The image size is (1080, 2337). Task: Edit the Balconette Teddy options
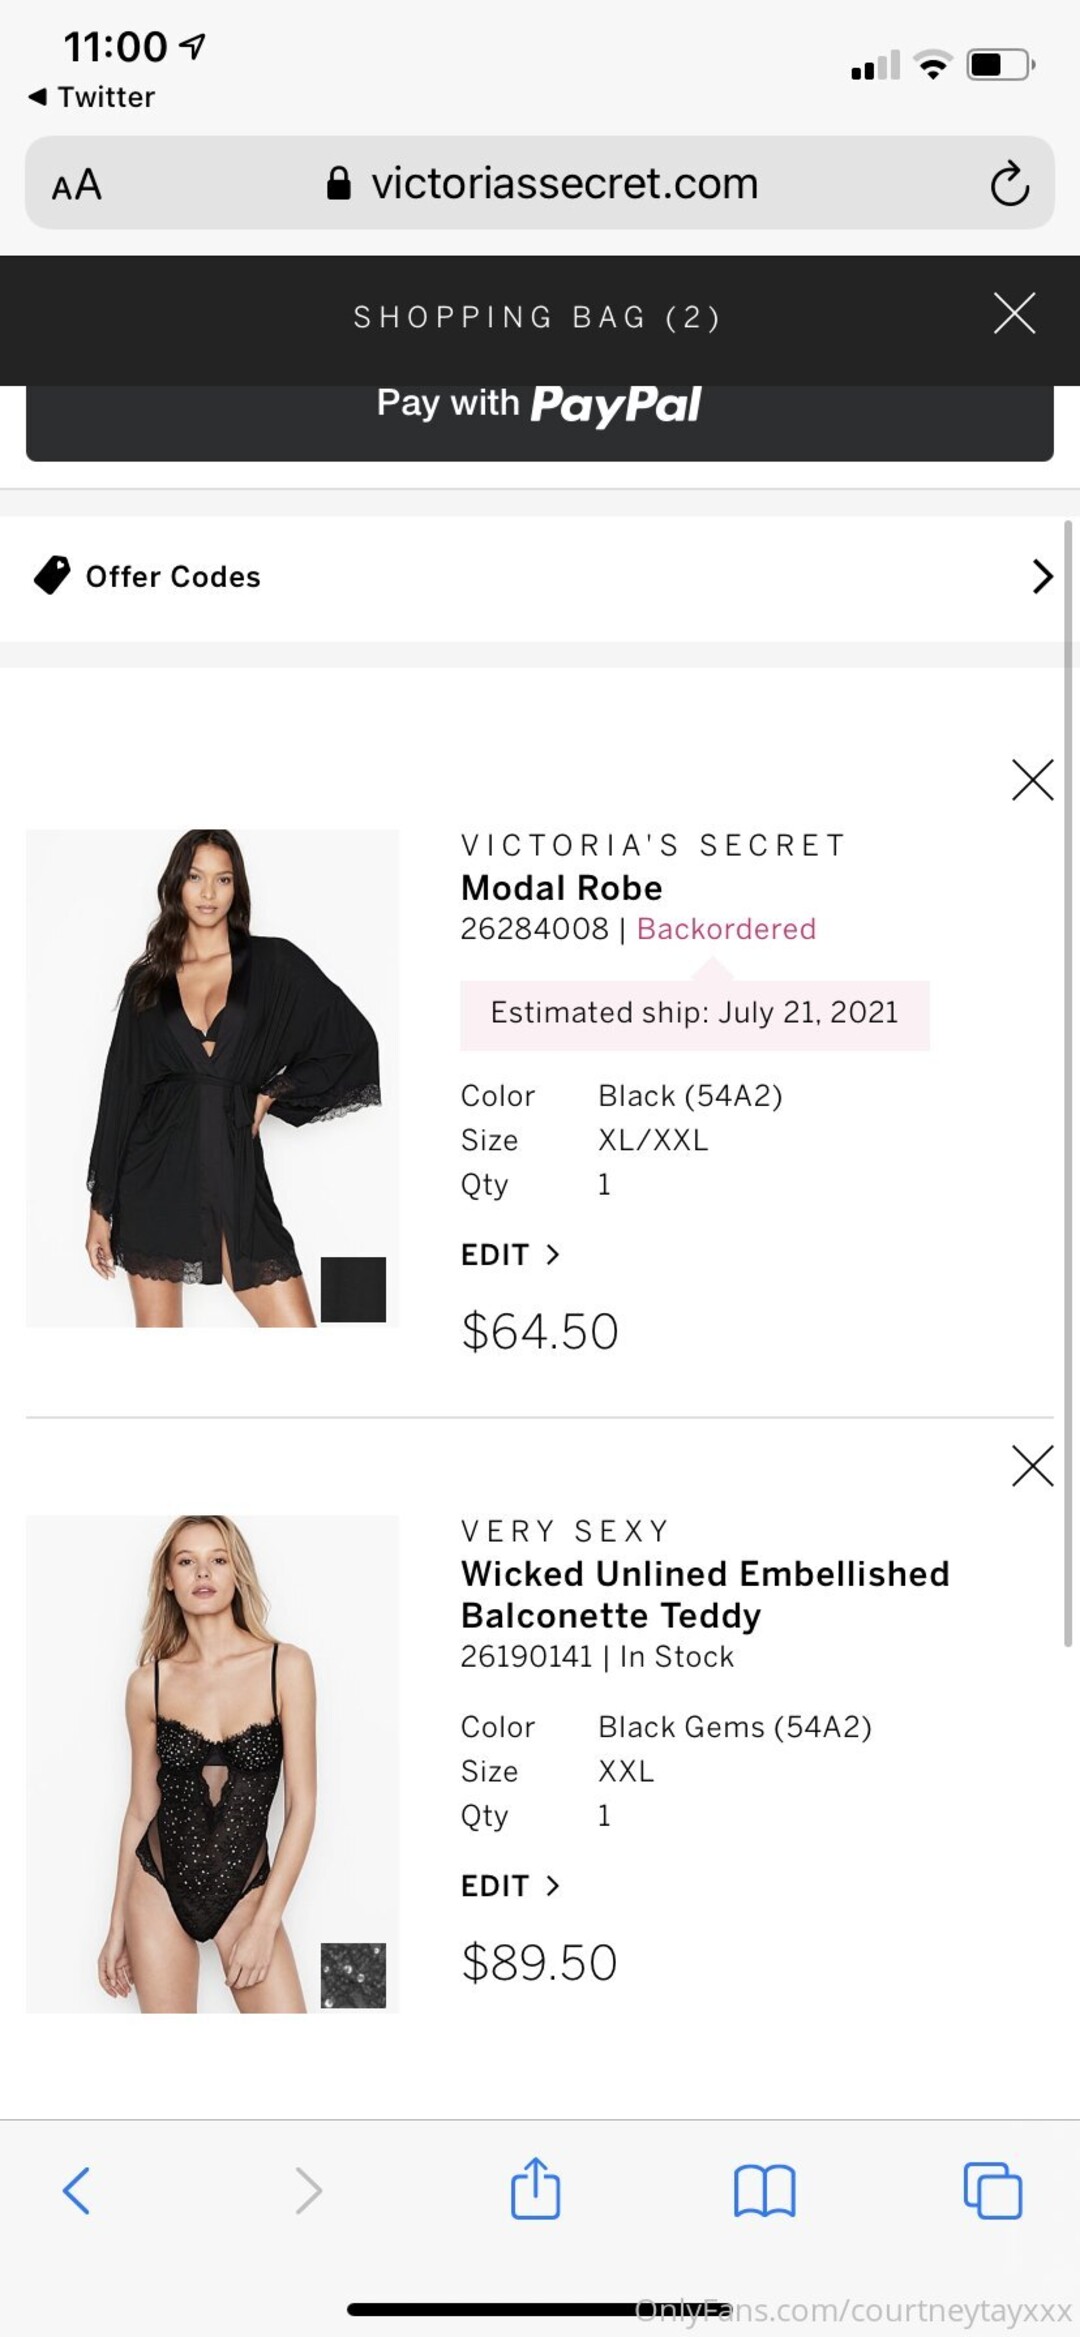point(510,1886)
